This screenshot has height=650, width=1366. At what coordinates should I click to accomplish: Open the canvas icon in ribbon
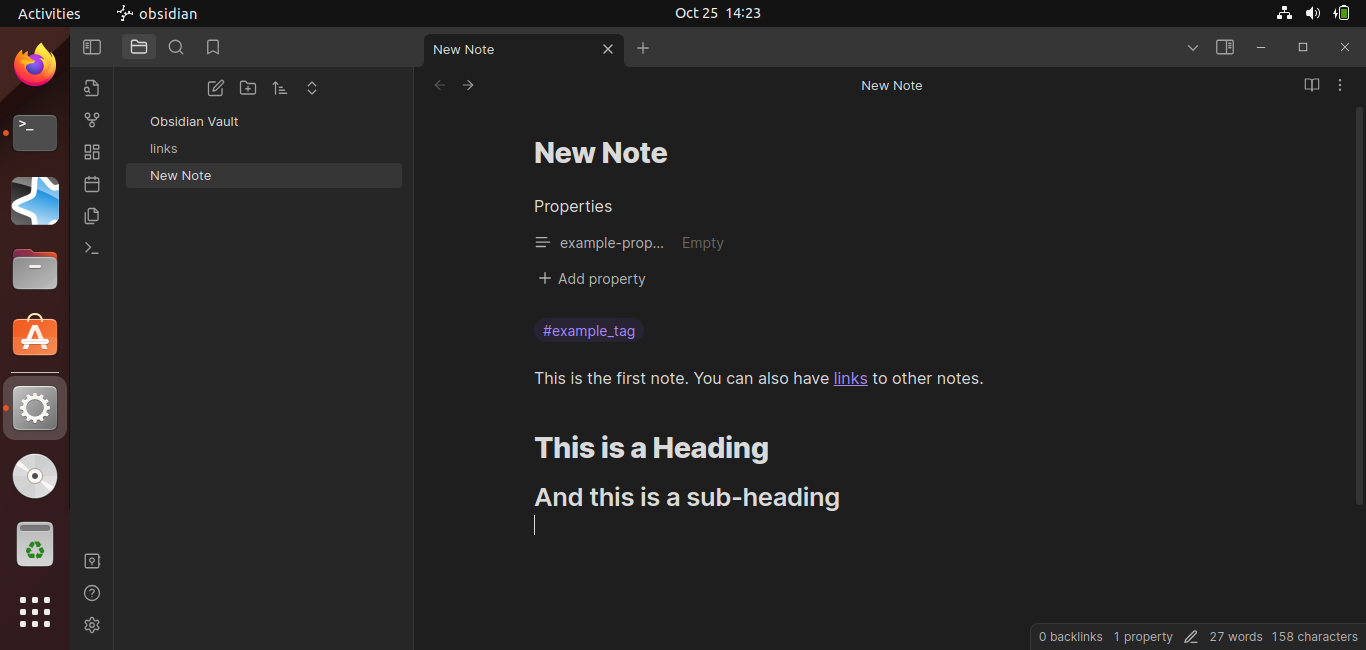pos(92,152)
